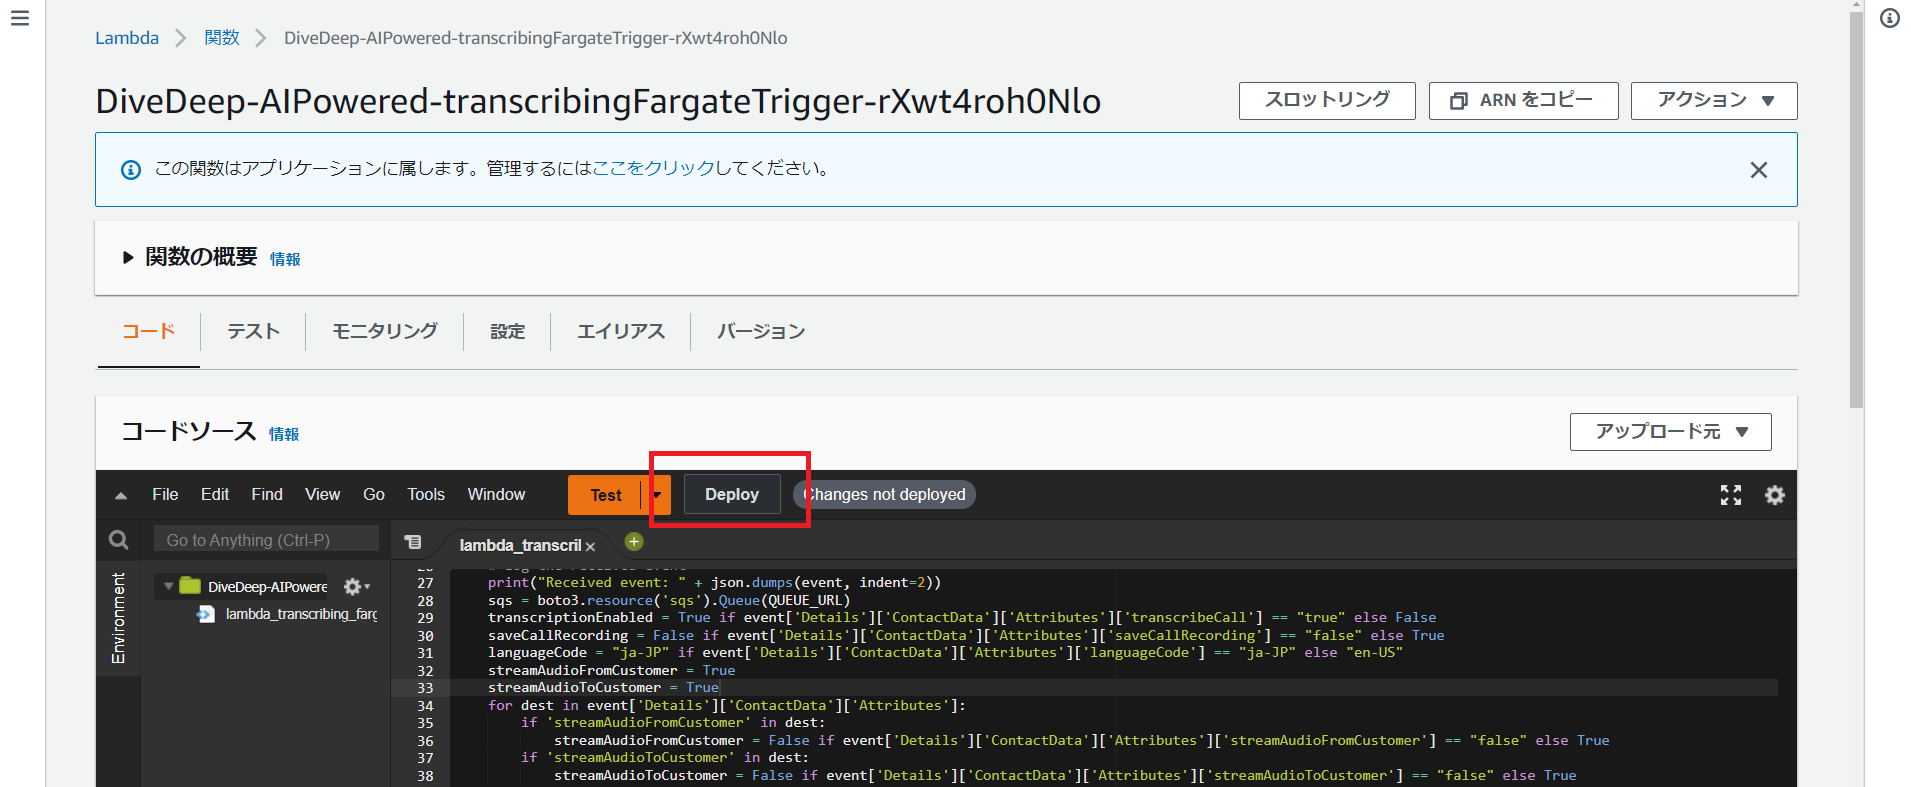Open the アクション dropdown
Image resolution: width=1911 pixels, height=787 pixels.
click(x=1713, y=100)
